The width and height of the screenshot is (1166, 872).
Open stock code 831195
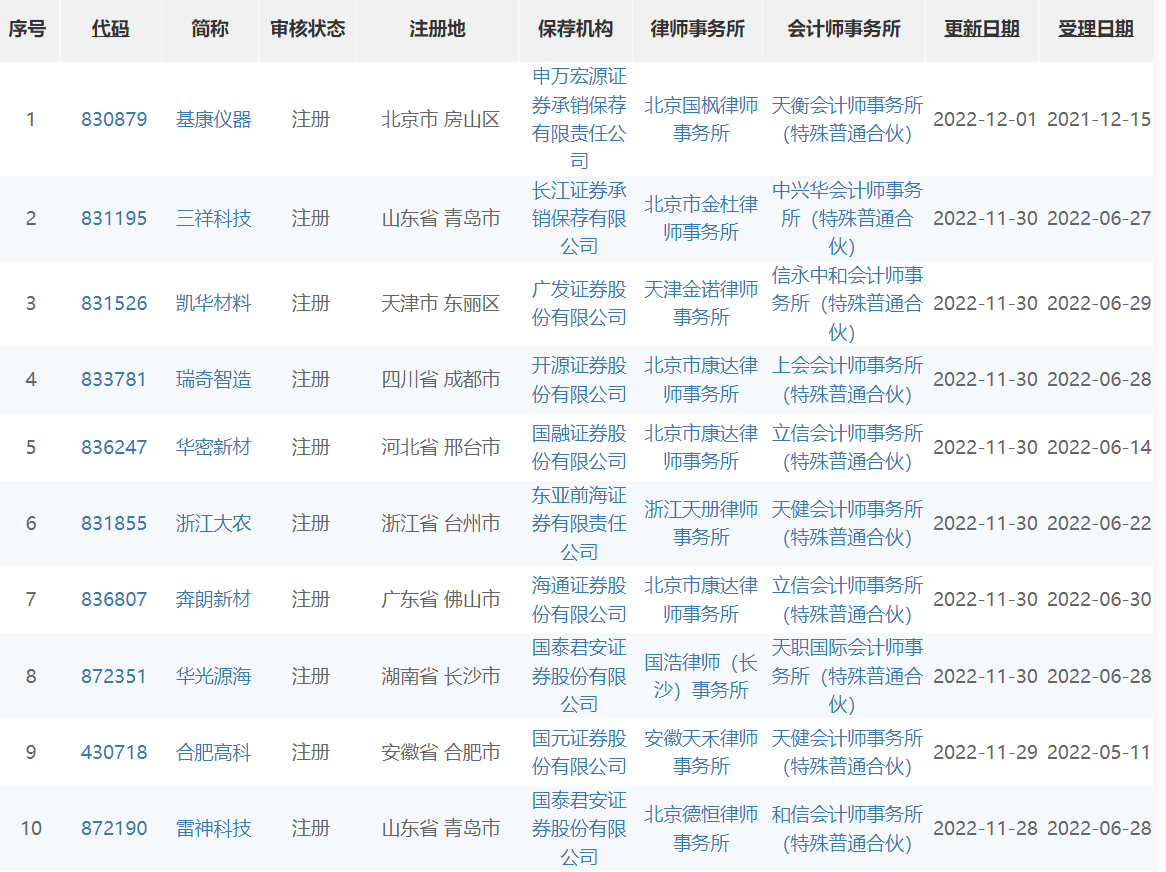tap(114, 219)
